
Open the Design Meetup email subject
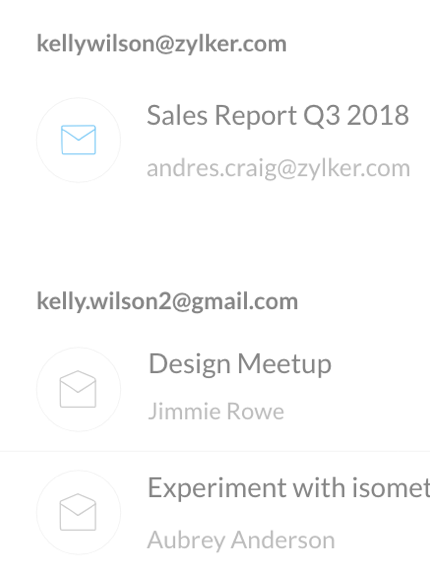240,365
